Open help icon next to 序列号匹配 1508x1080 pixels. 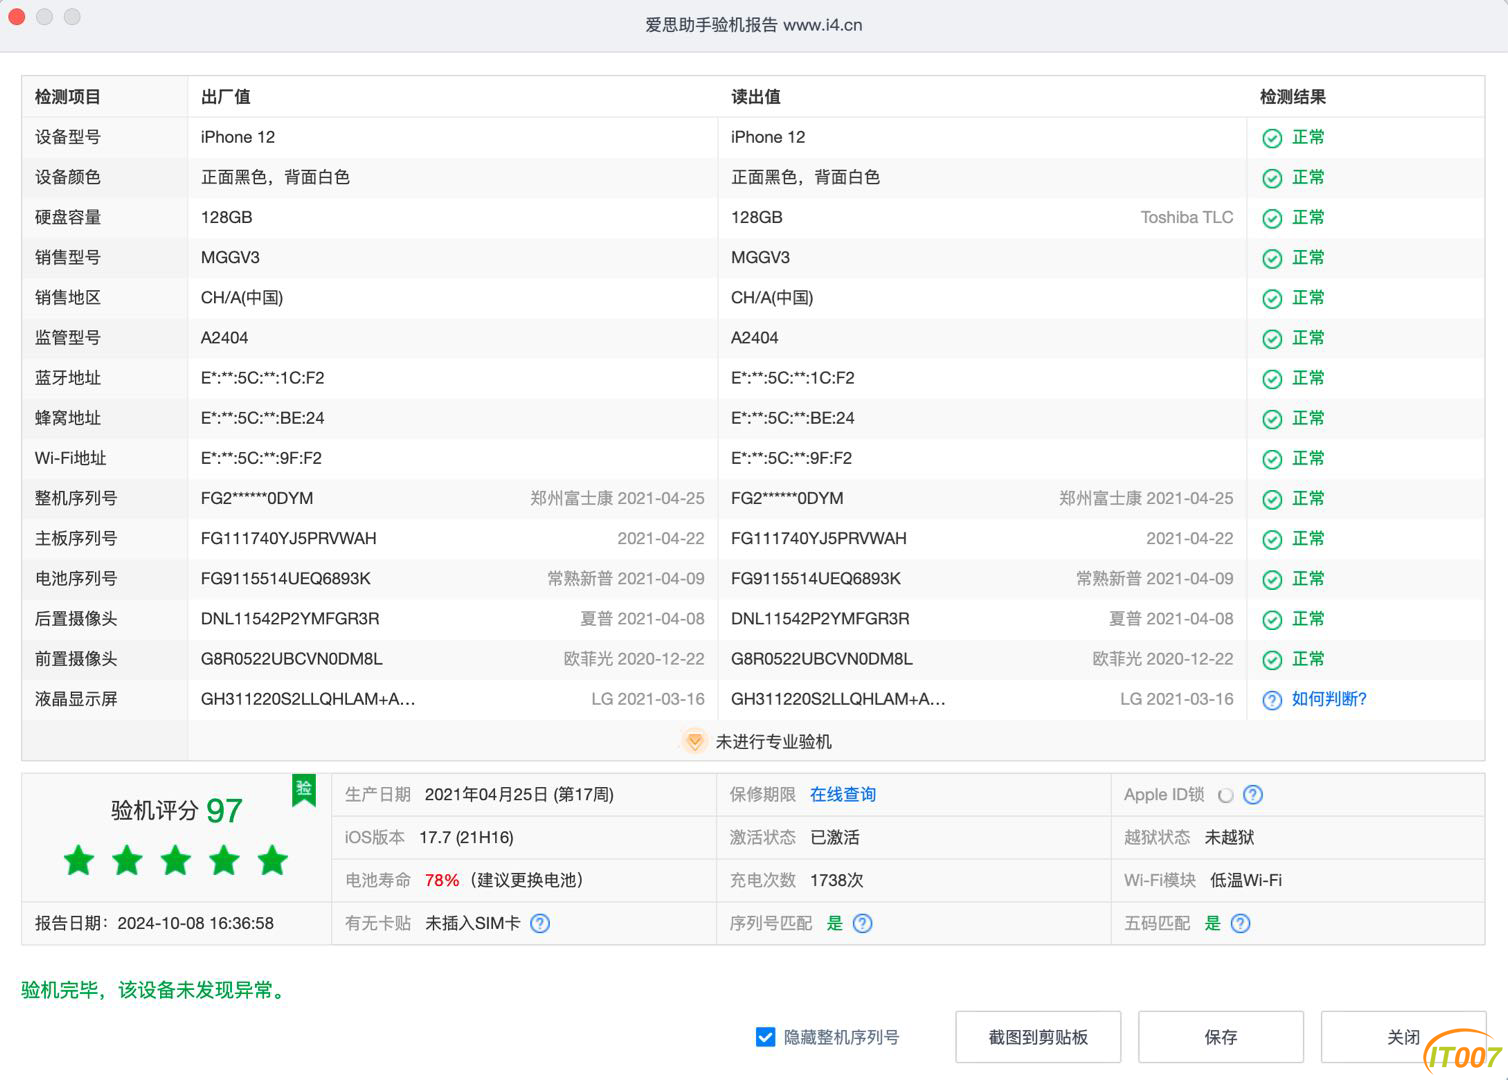click(862, 923)
